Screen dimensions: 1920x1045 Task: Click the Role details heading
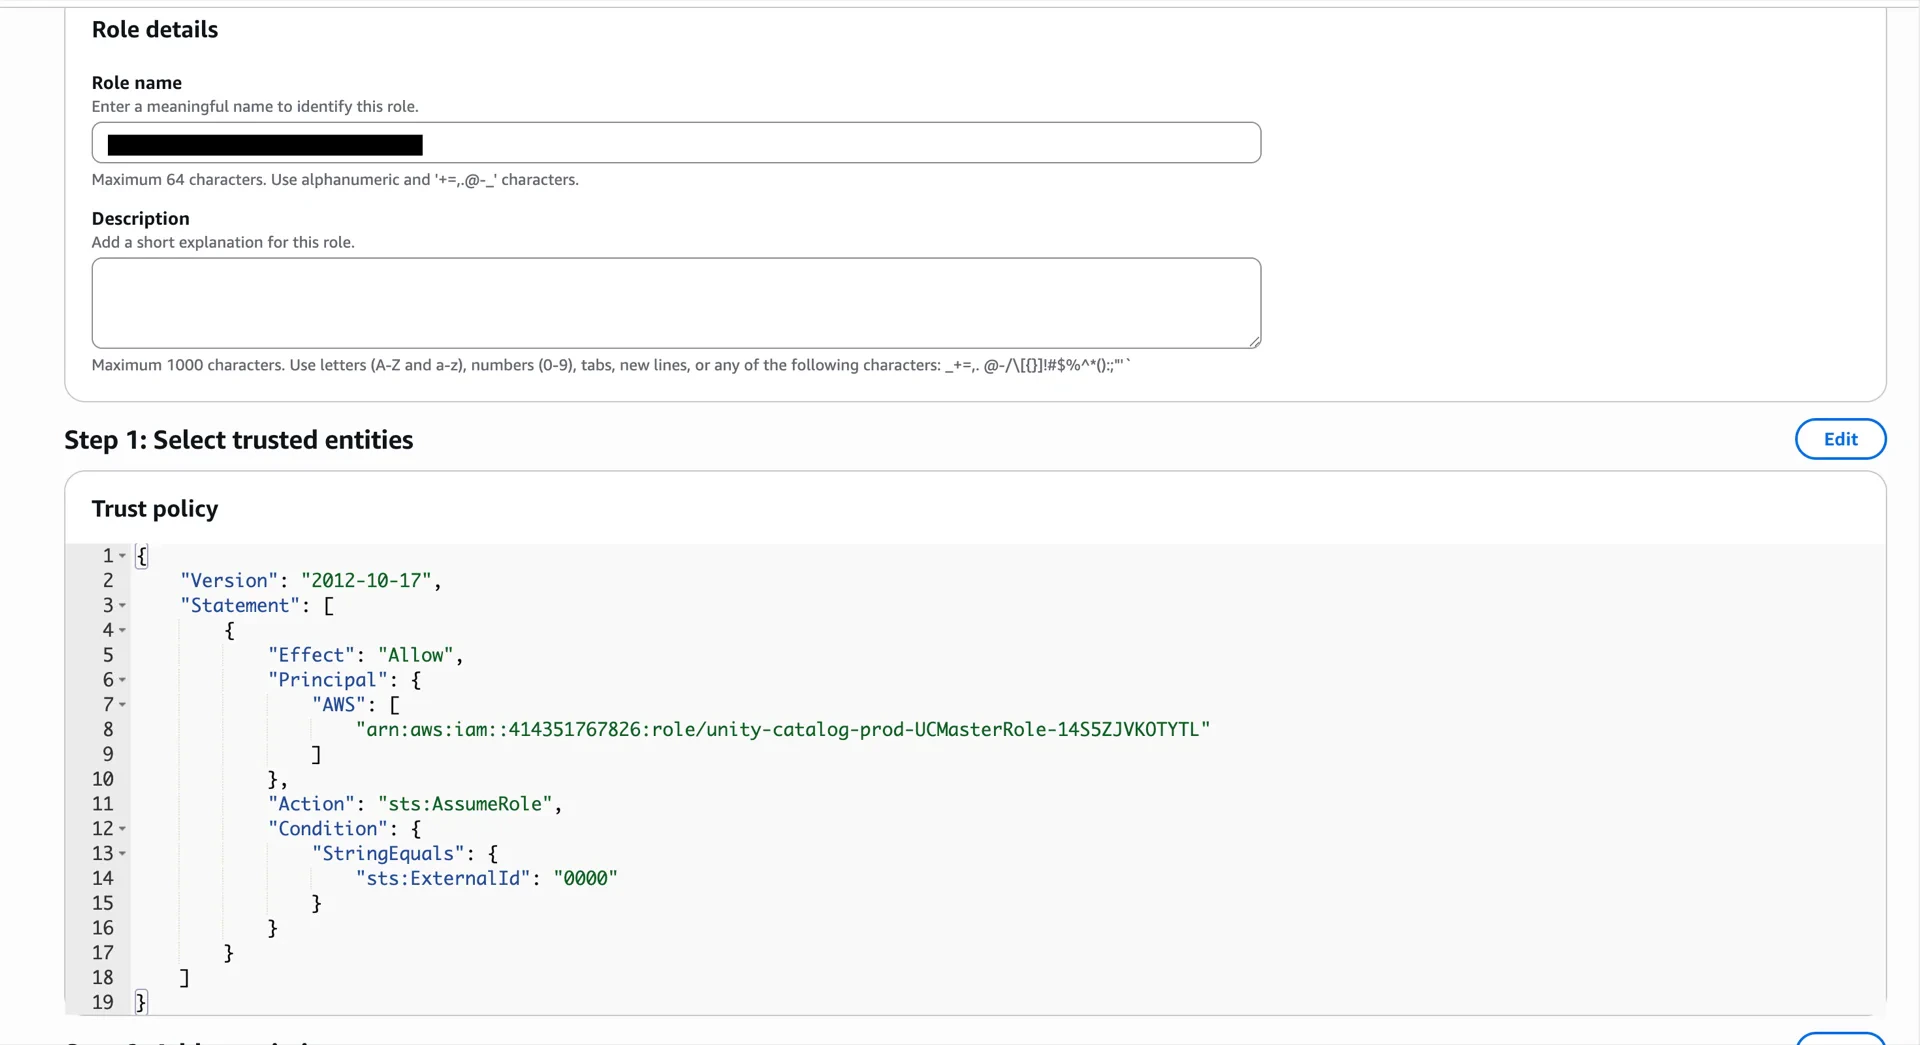(155, 30)
